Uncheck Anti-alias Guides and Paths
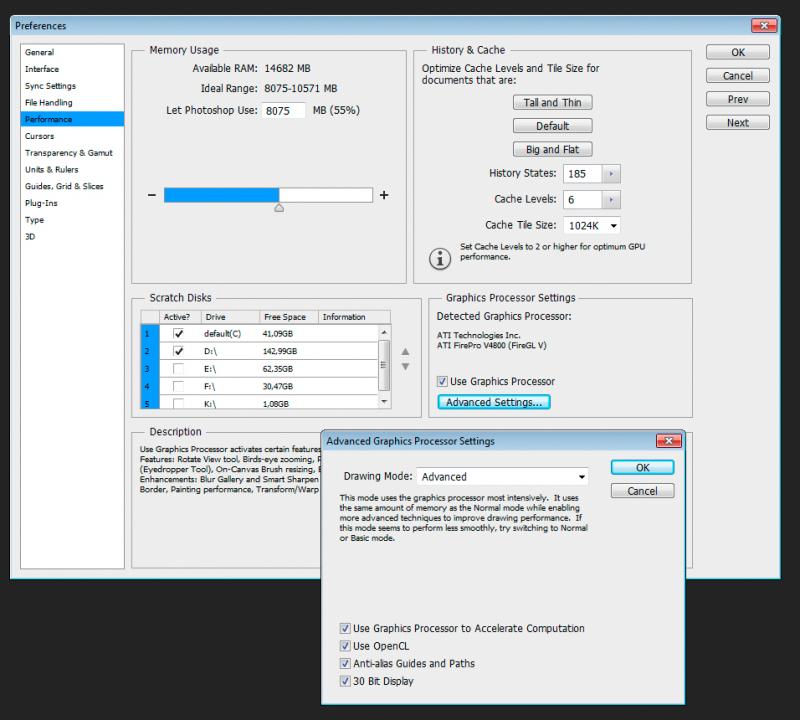This screenshot has height=720, width=800. point(345,663)
